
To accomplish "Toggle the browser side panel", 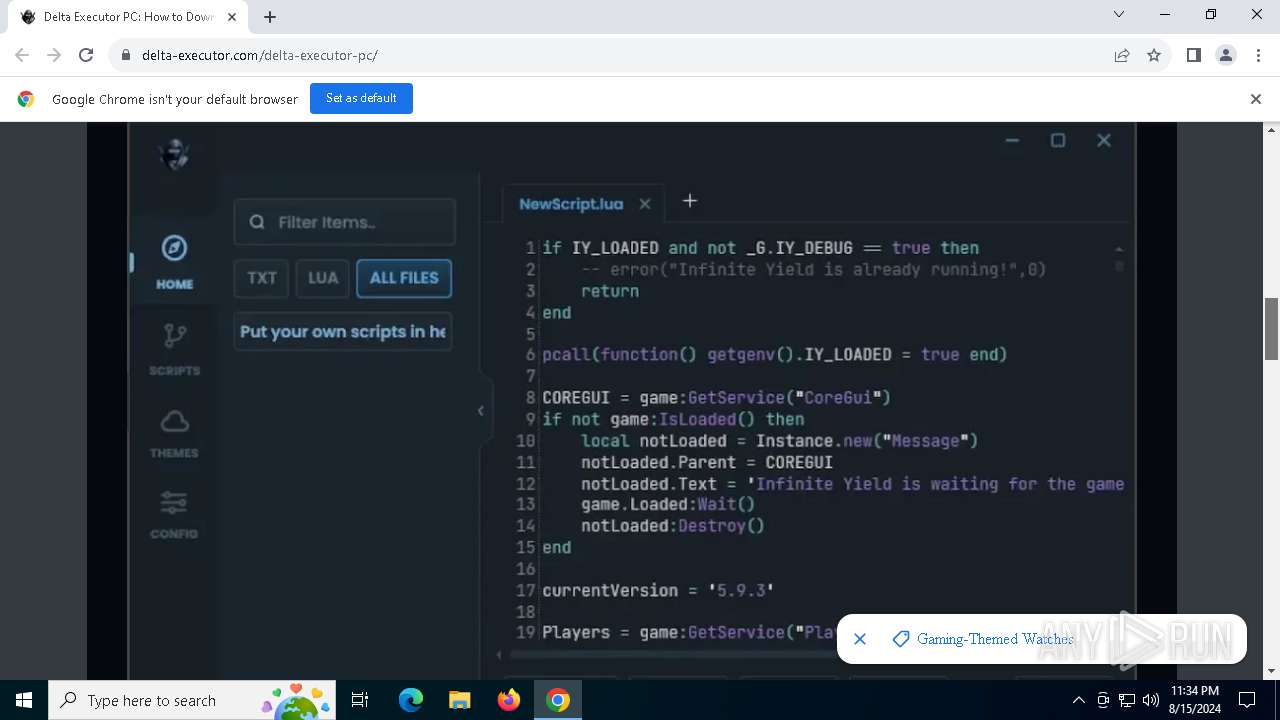I will pyautogui.click(x=1194, y=56).
